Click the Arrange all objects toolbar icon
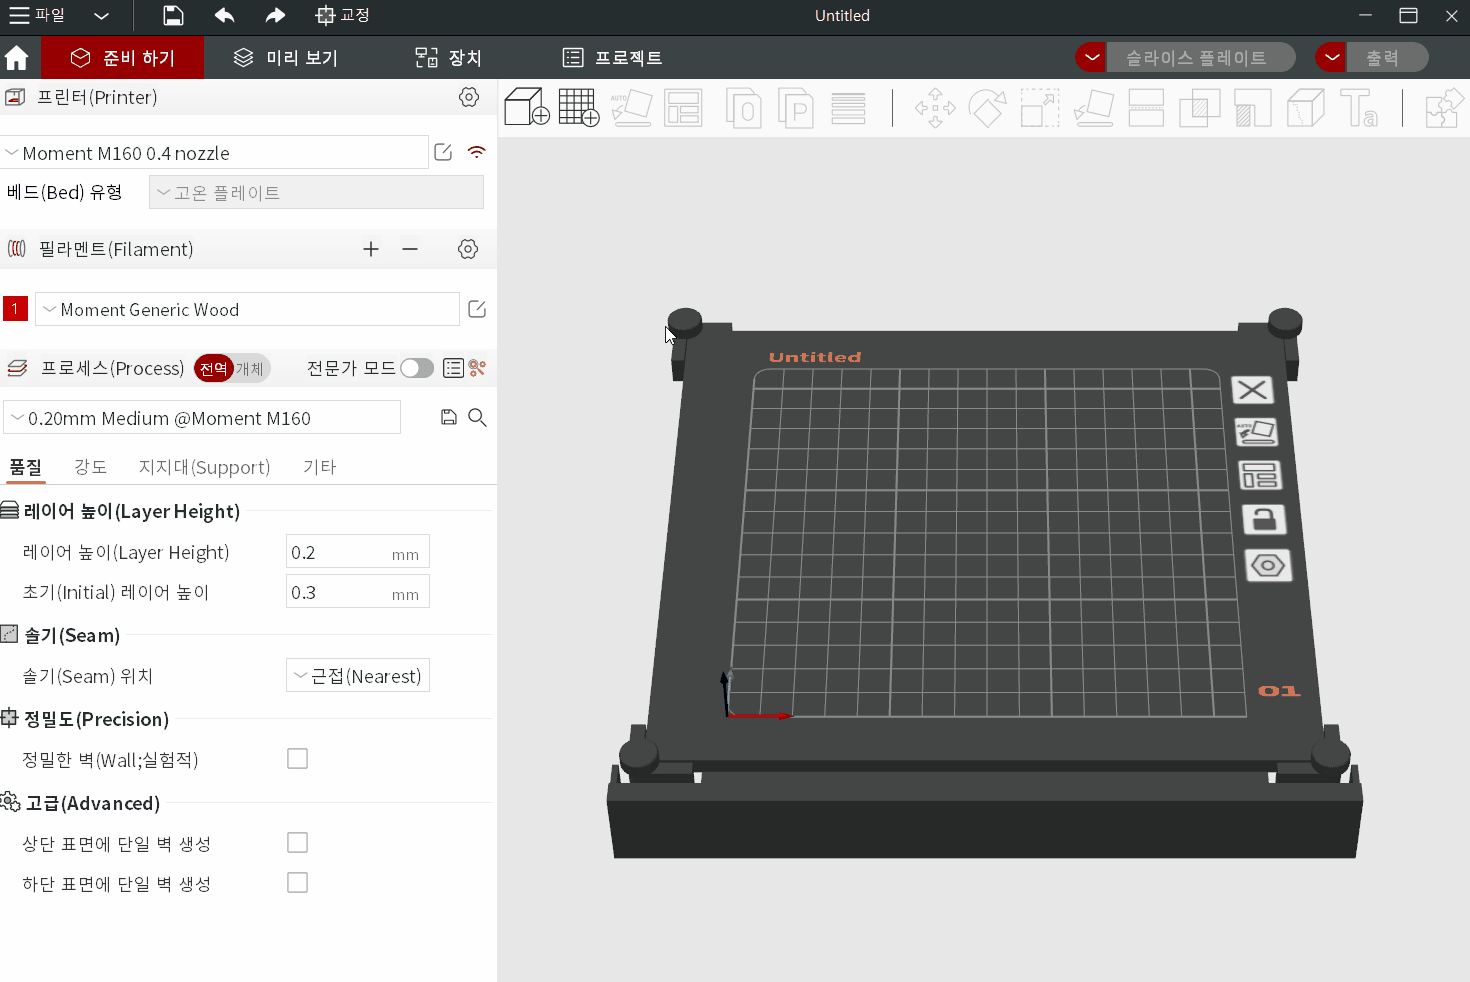The image size is (1470, 982). [x=684, y=108]
